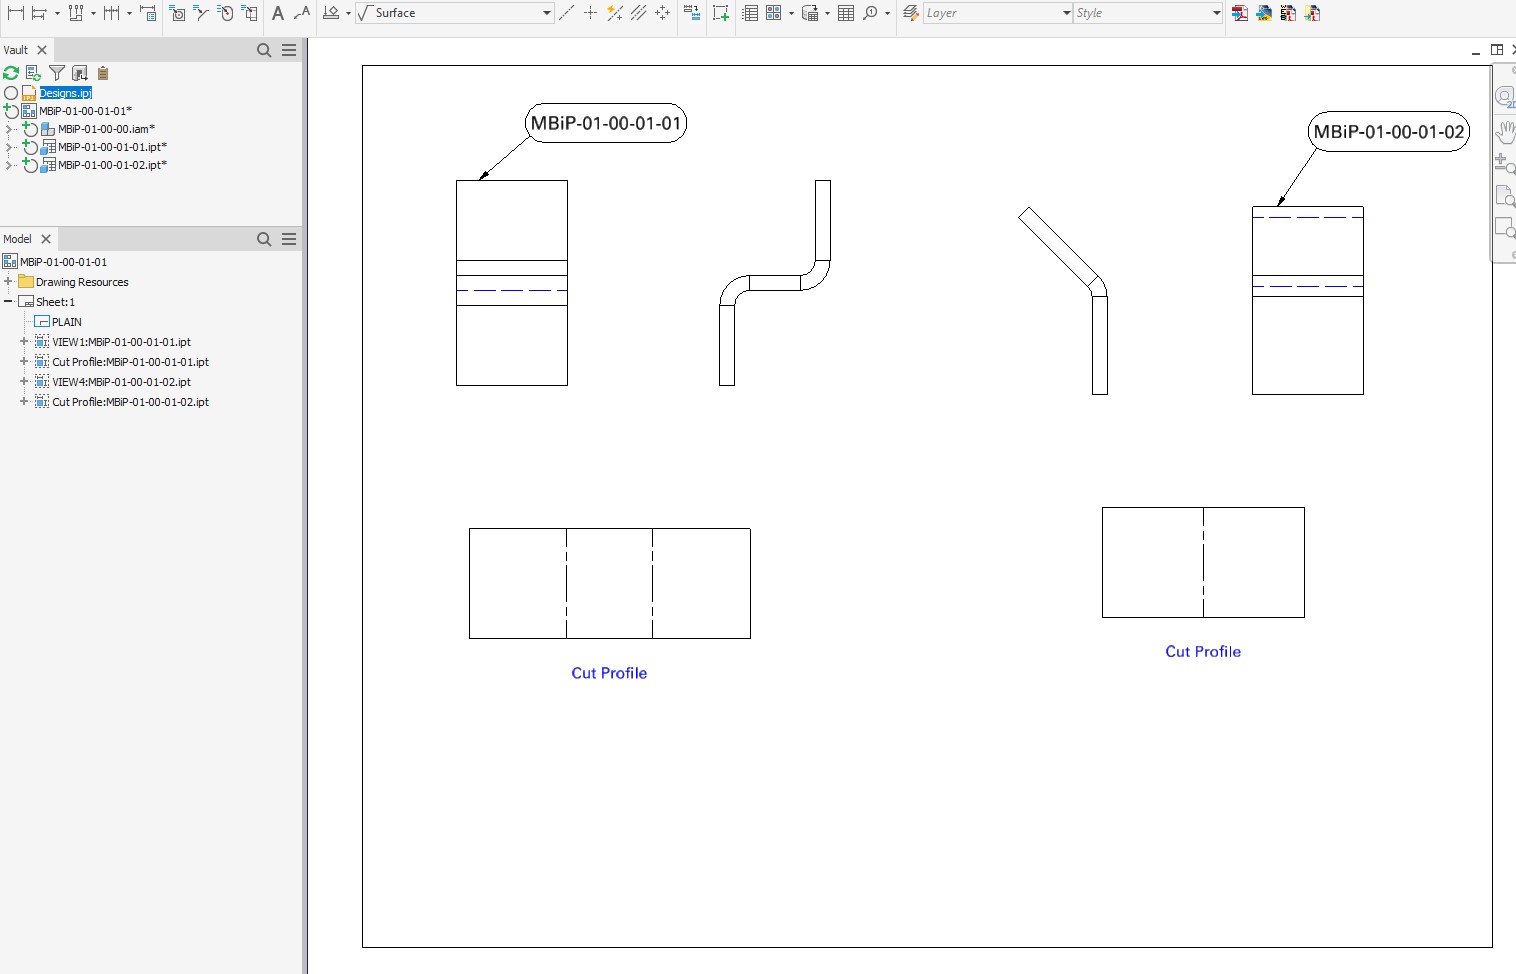Viewport: 1516px width, 974px height.
Task: Refresh the Vault browser
Action: (10, 72)
